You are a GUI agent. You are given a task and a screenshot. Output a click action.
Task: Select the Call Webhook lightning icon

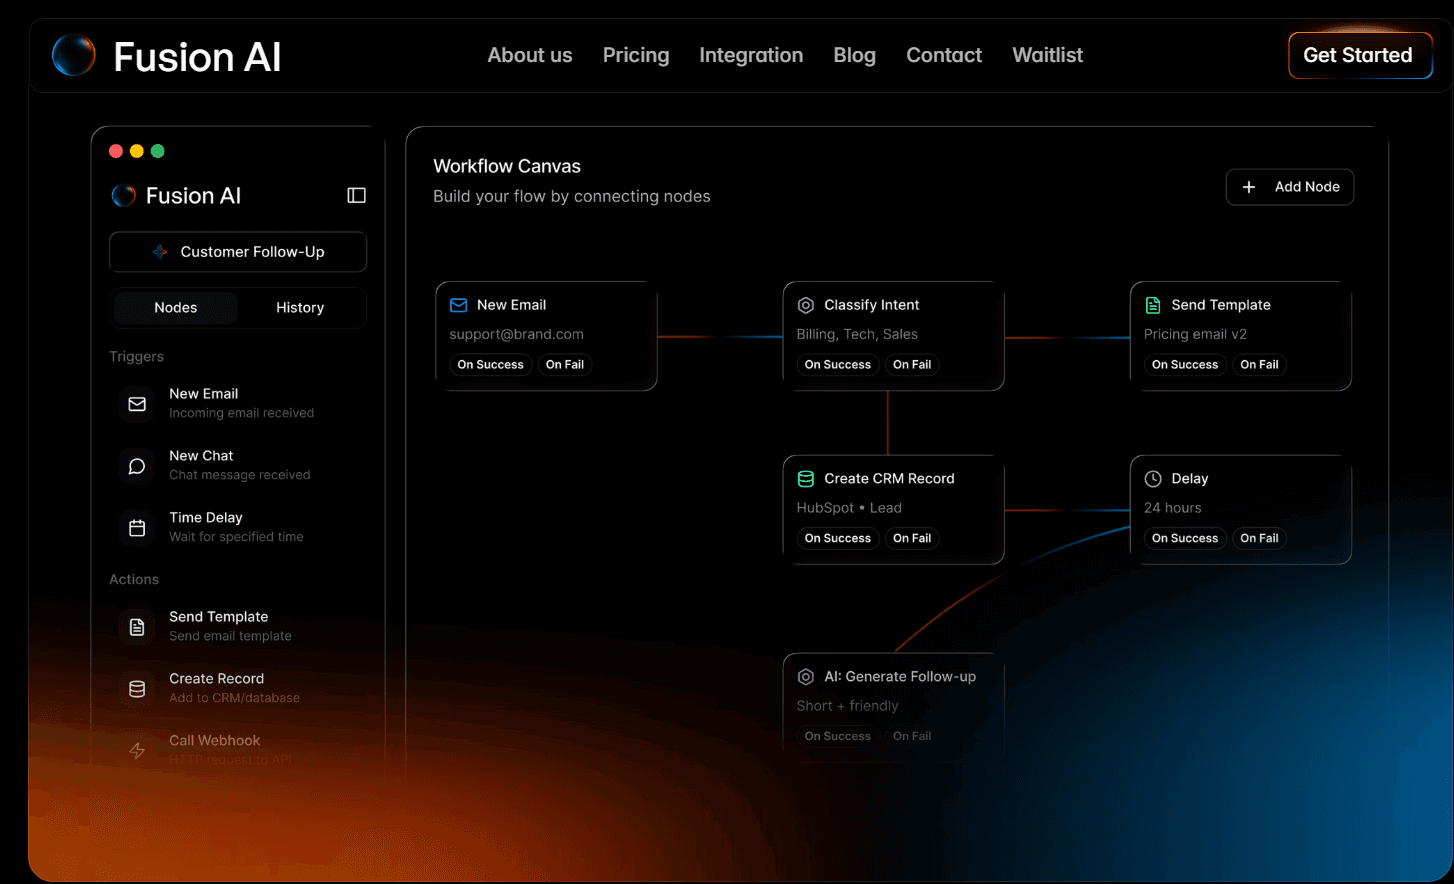click(x=137, y=751)
